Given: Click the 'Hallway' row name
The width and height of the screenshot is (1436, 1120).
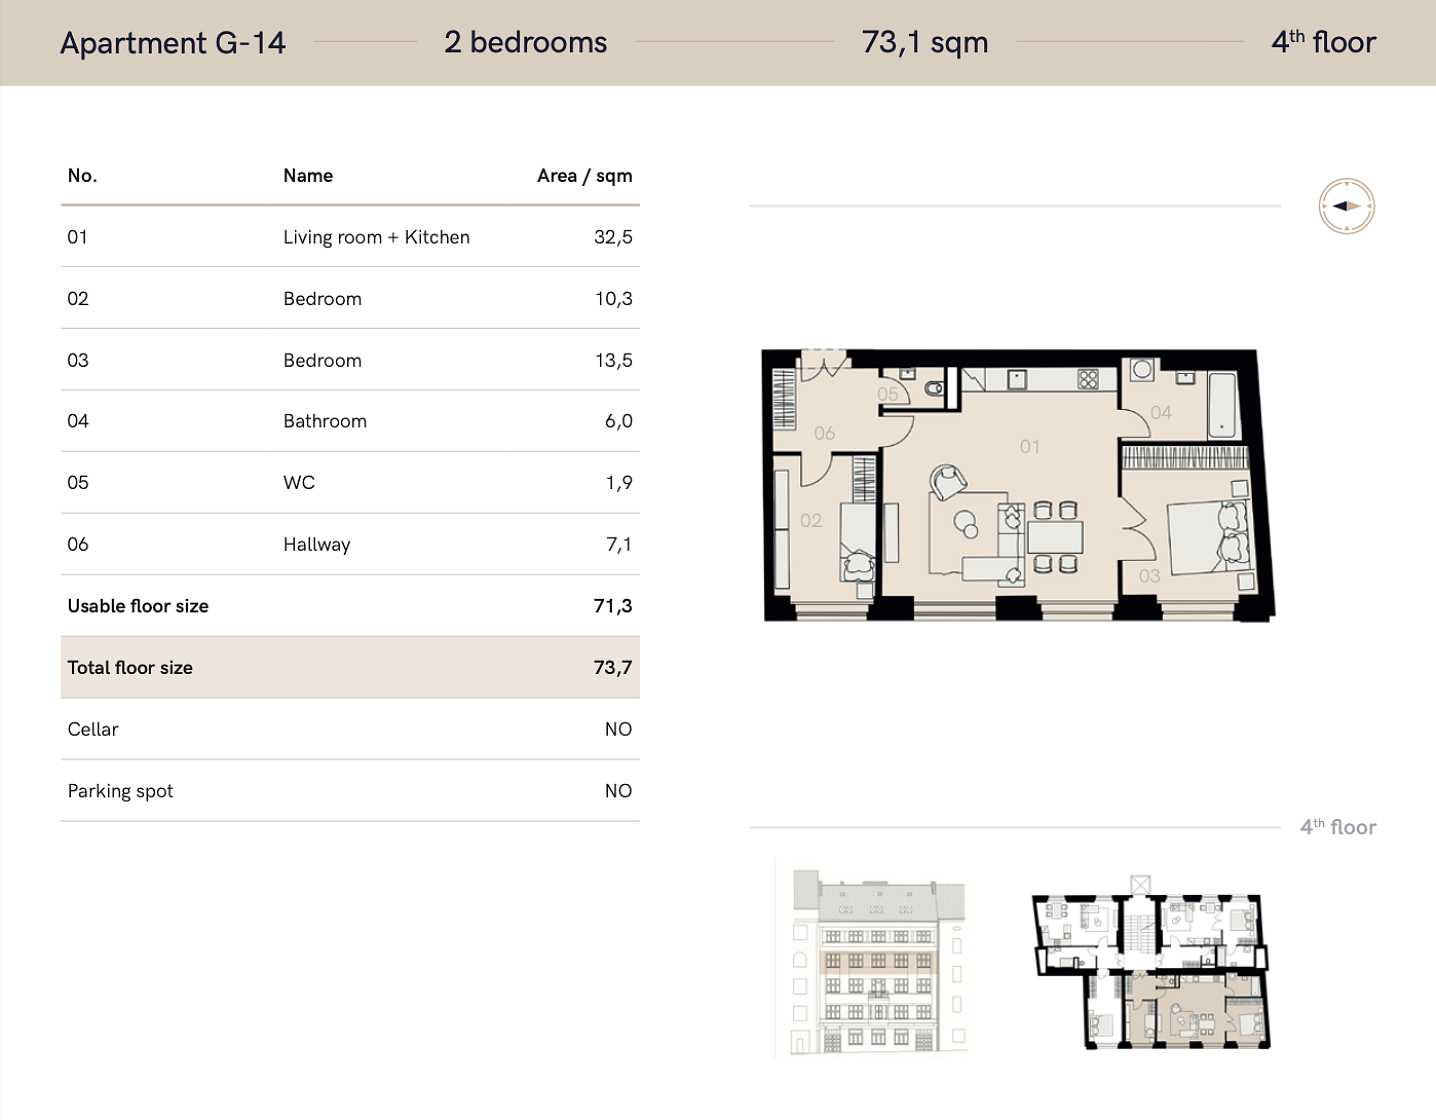Looking at the screenshot, I should [317, 545].
